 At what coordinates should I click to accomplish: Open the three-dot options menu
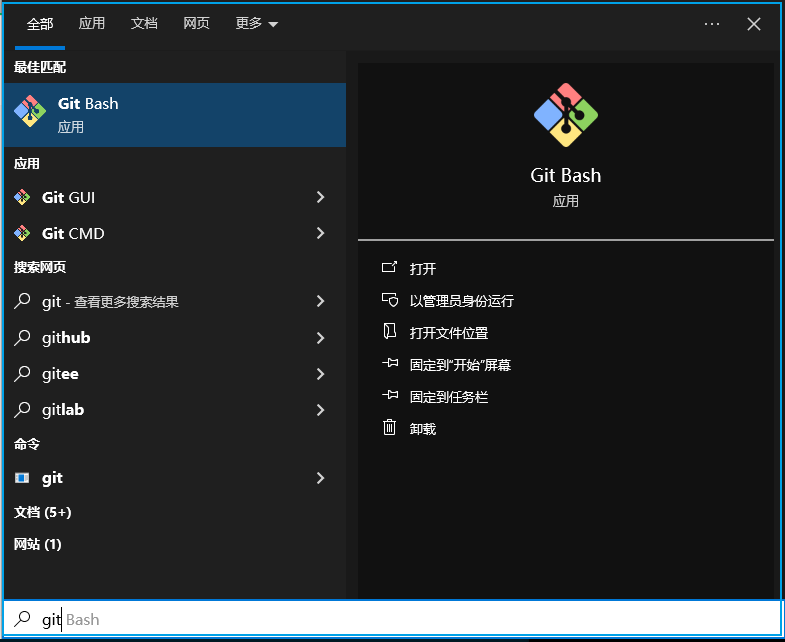tap(711, 24)
